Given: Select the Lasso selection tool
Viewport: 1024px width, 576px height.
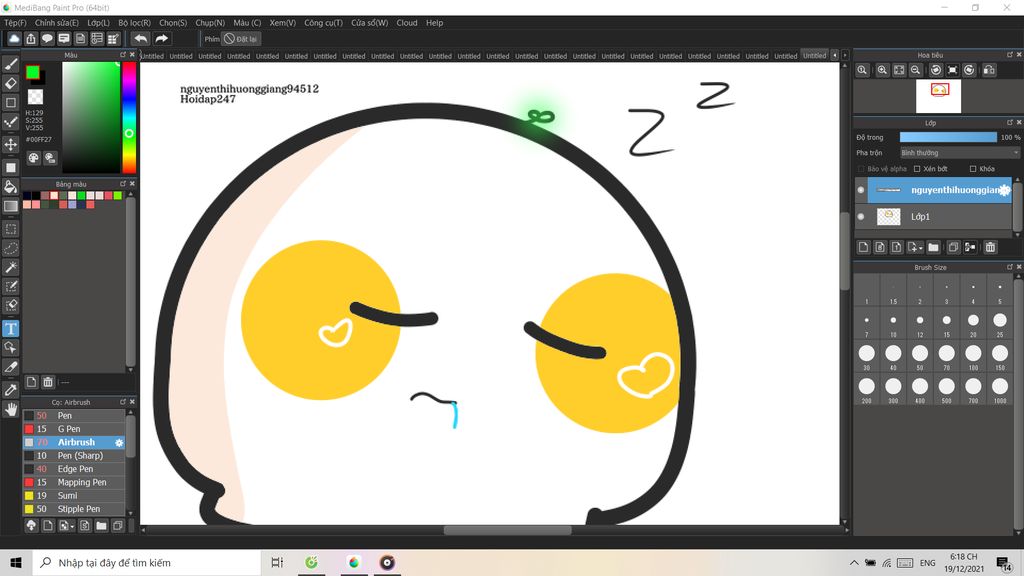Looking at the screenshot, I should click(10, 248).
